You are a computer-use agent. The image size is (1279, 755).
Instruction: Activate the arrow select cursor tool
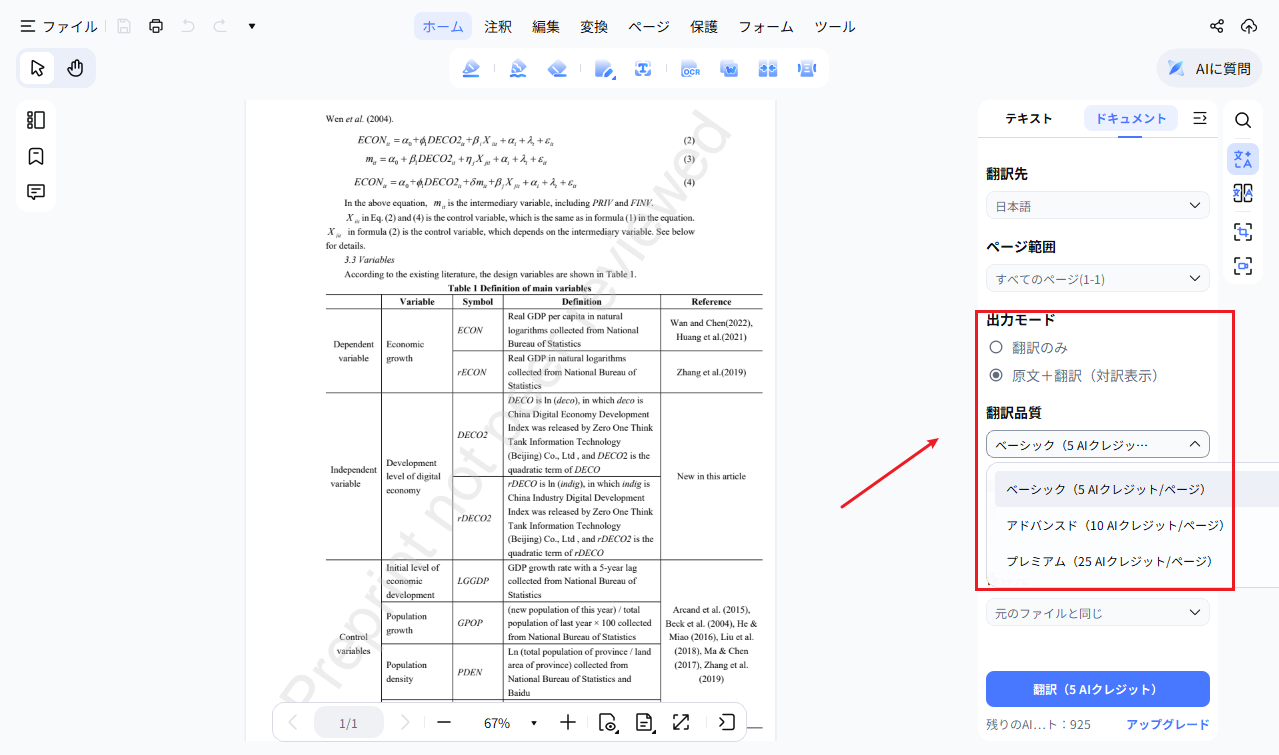37,68
